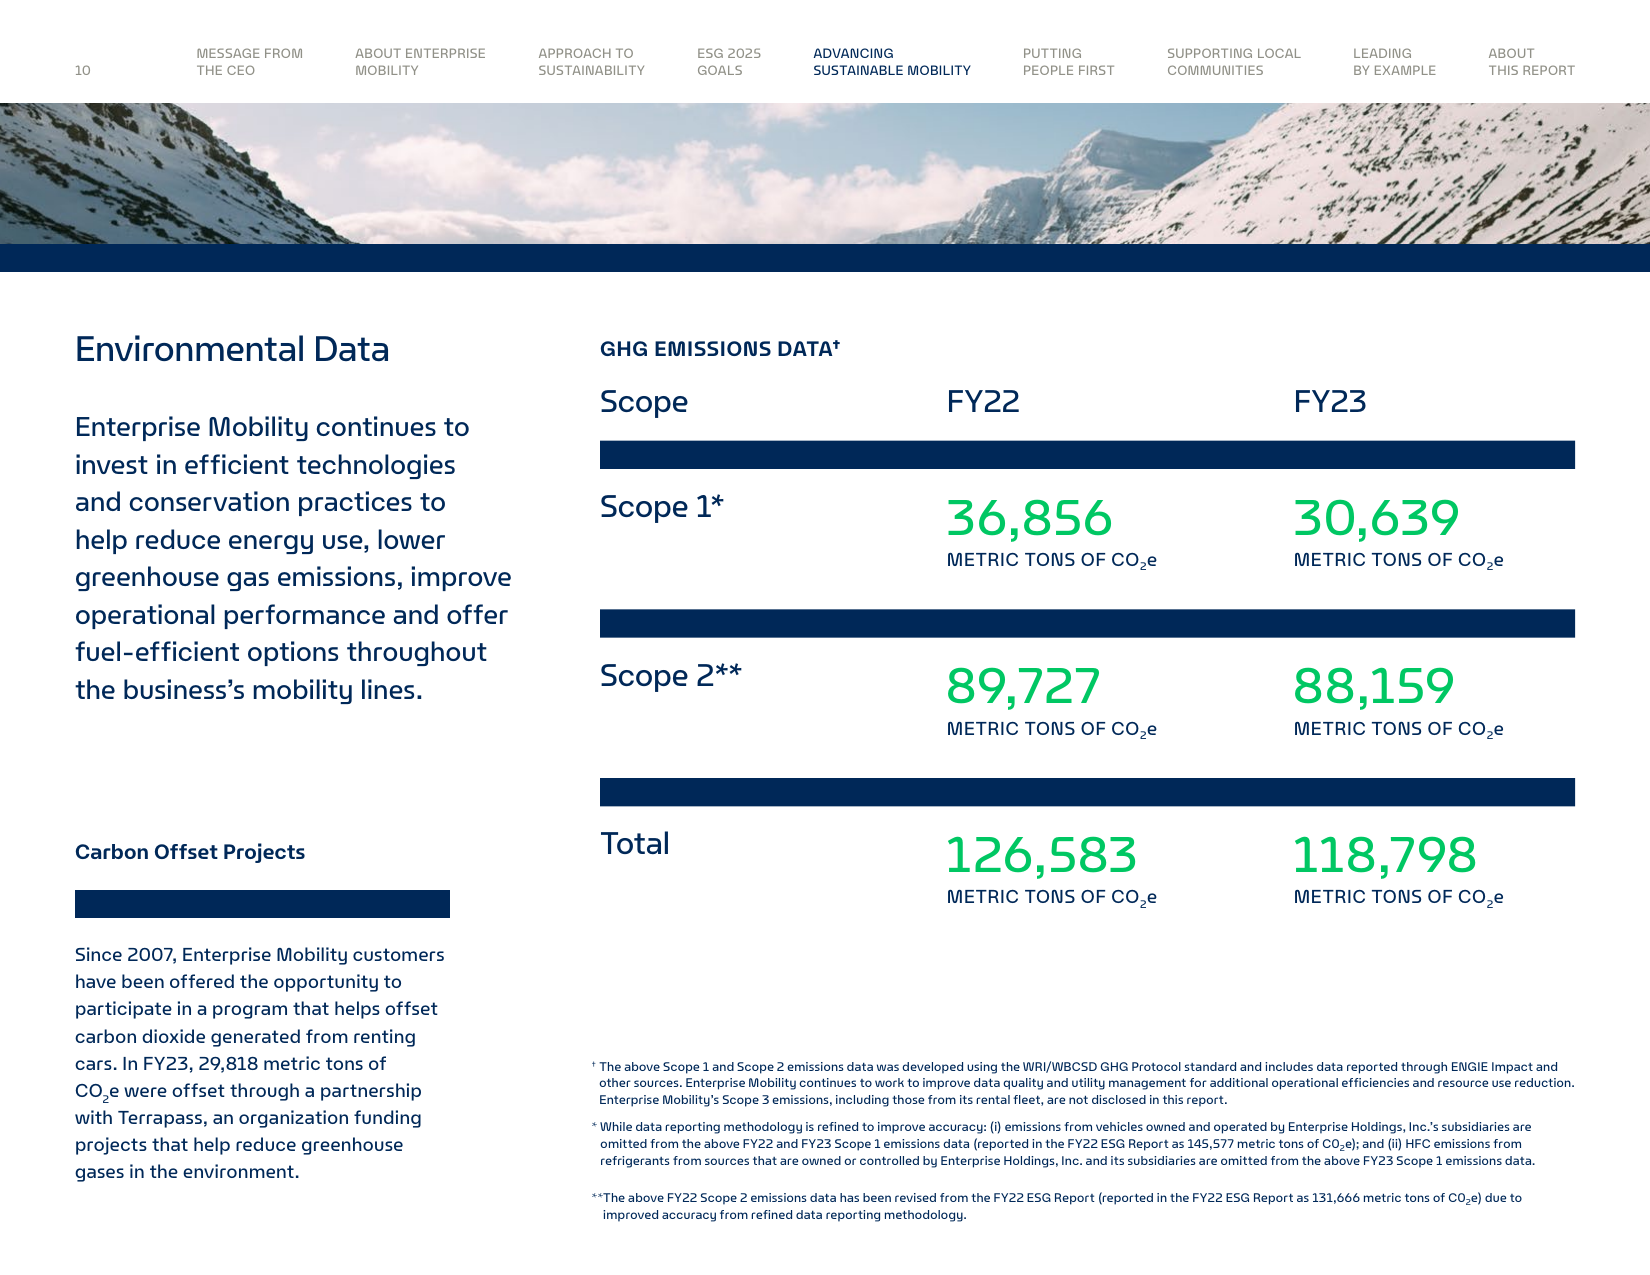The image size is (1650, 1275).
Task: Go to Supporting Local Communities section
Action: pos(1234,62)
